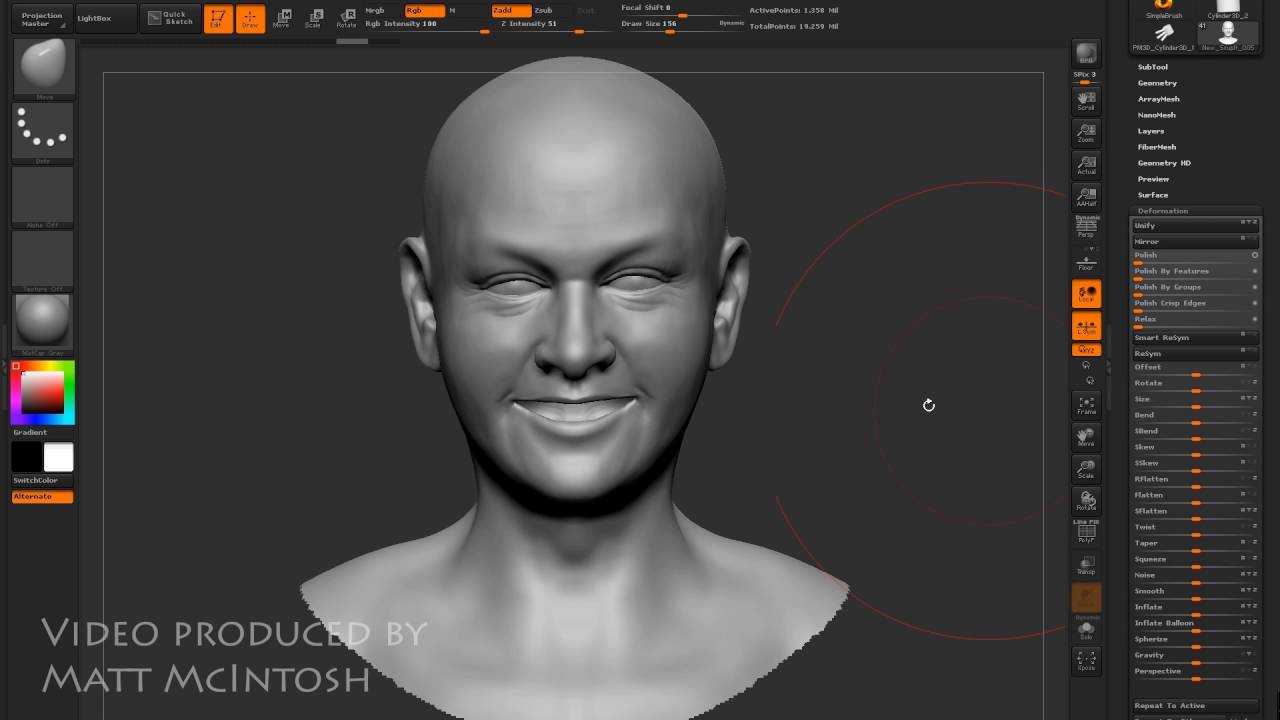Click the Frame mesh icon

[1086, 405]
